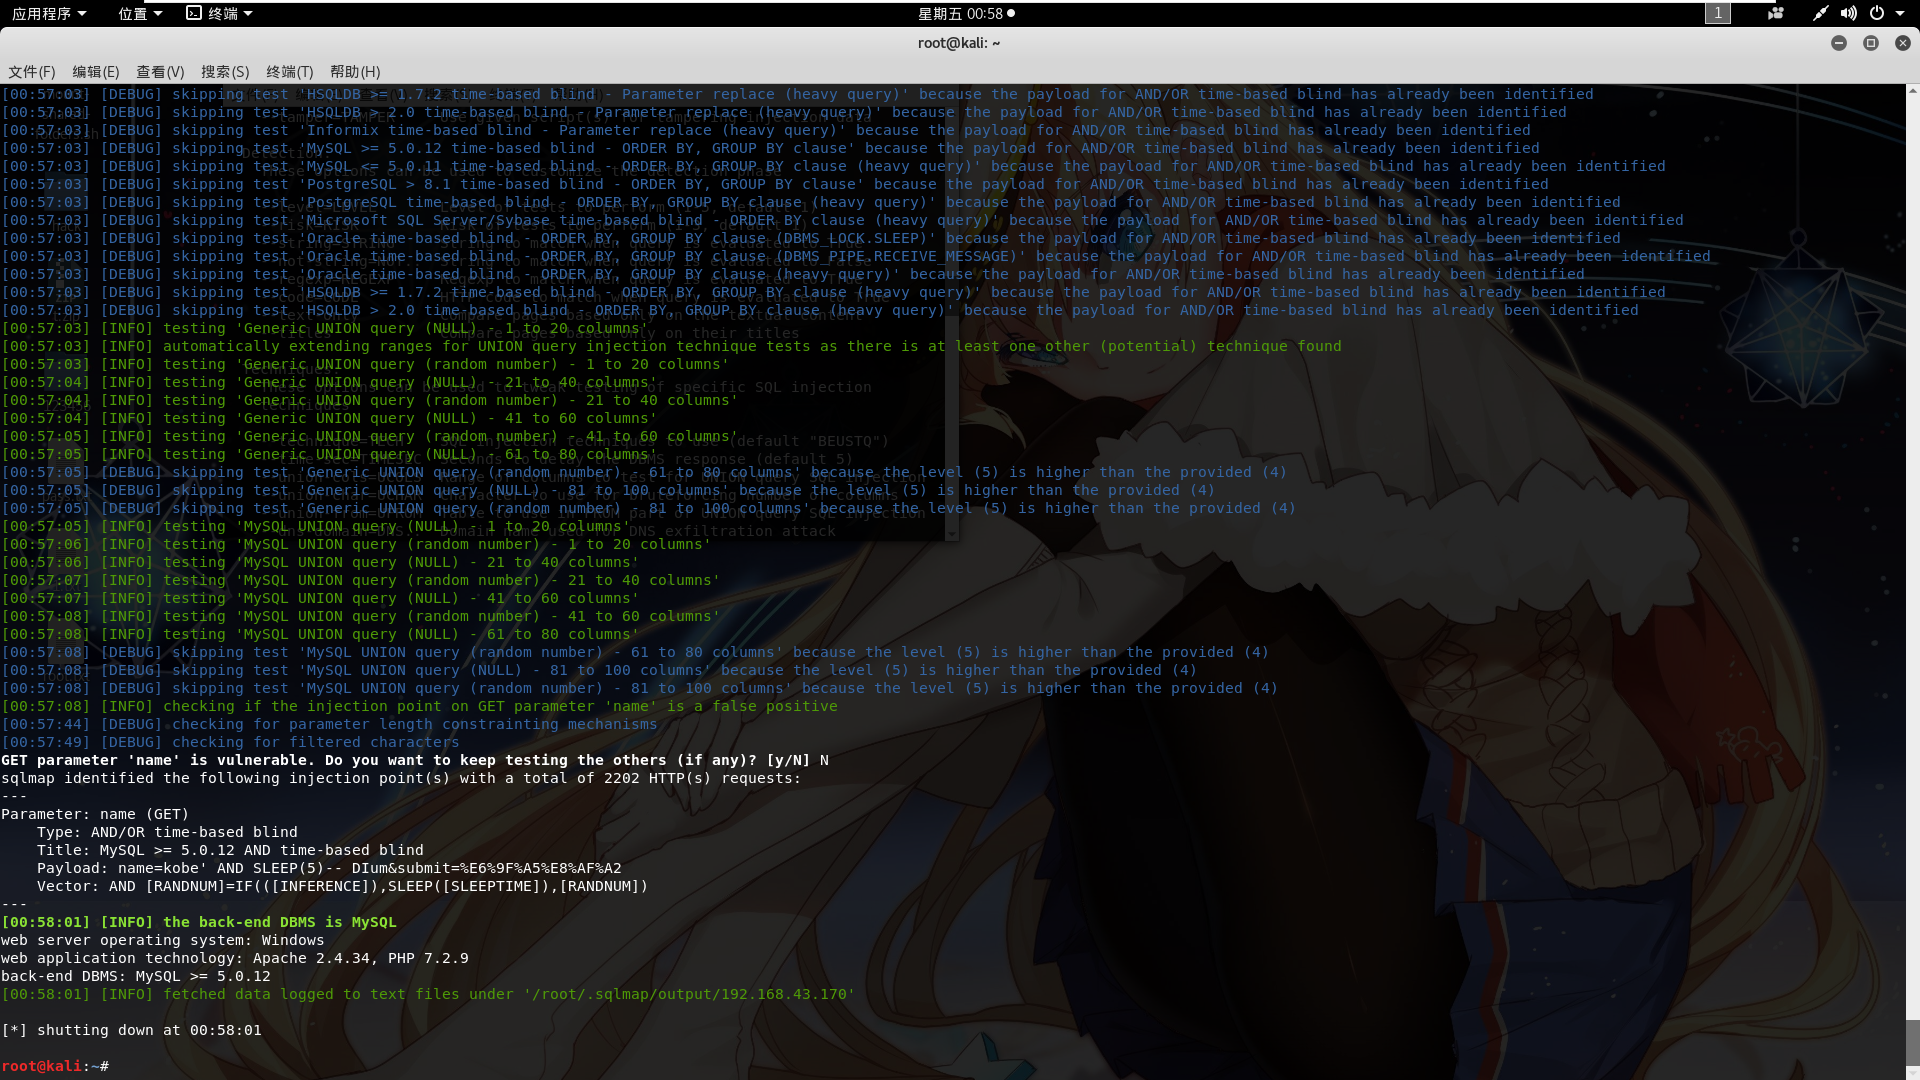
Task: Click the terminal icon in top panel
Action: click(194, 13)
